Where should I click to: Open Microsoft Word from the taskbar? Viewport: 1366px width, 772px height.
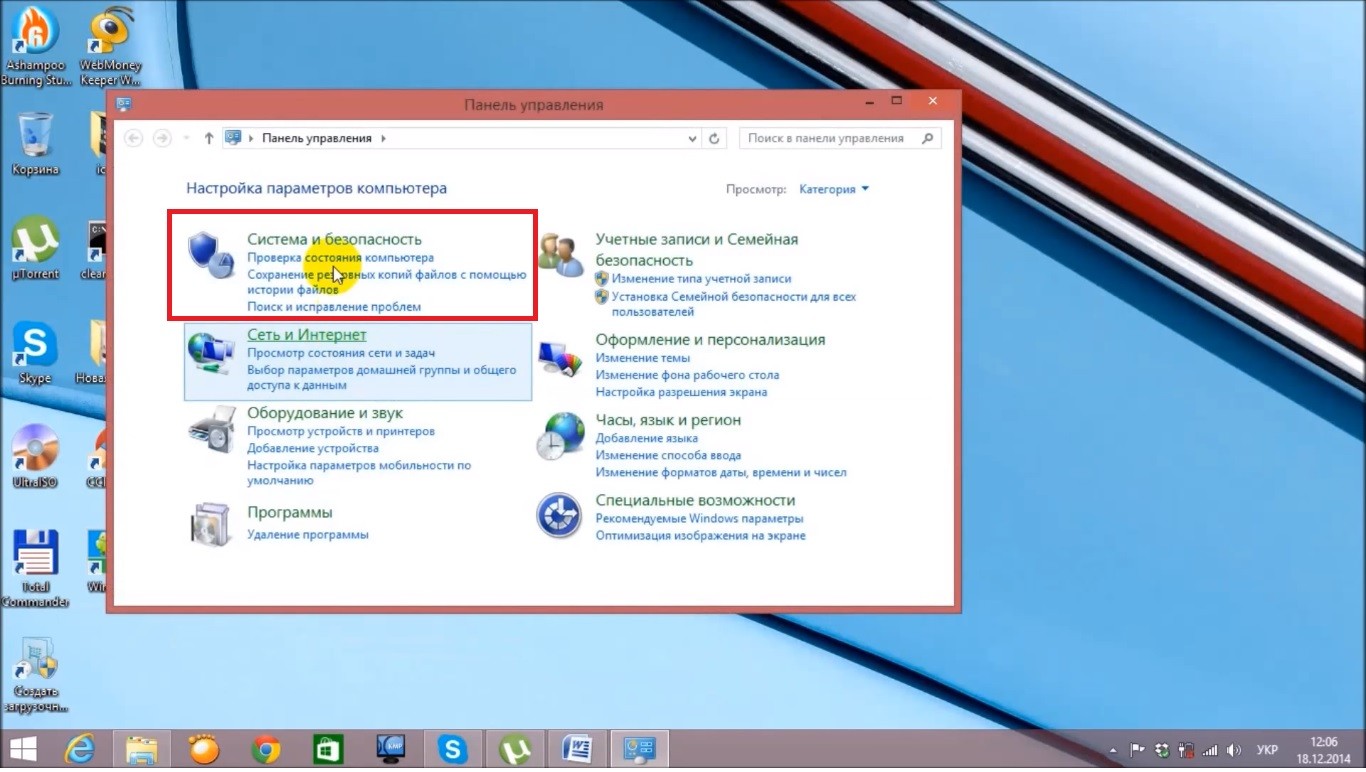[577, 749]
